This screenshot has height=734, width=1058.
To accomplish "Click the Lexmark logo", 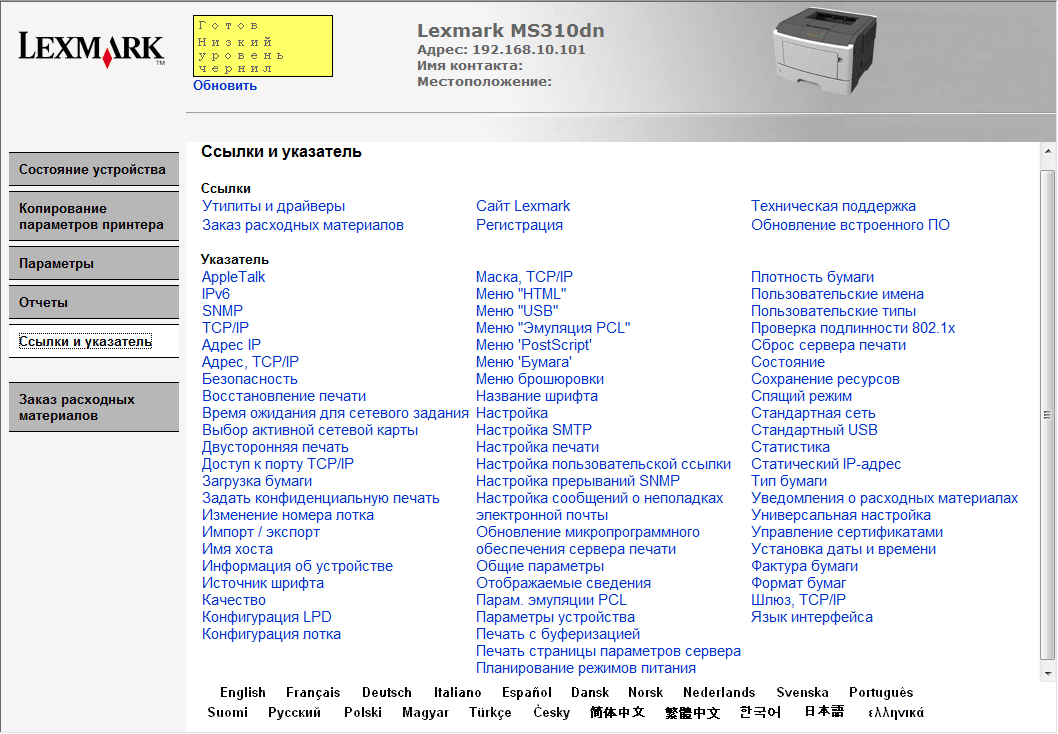I will click(91, 49).
